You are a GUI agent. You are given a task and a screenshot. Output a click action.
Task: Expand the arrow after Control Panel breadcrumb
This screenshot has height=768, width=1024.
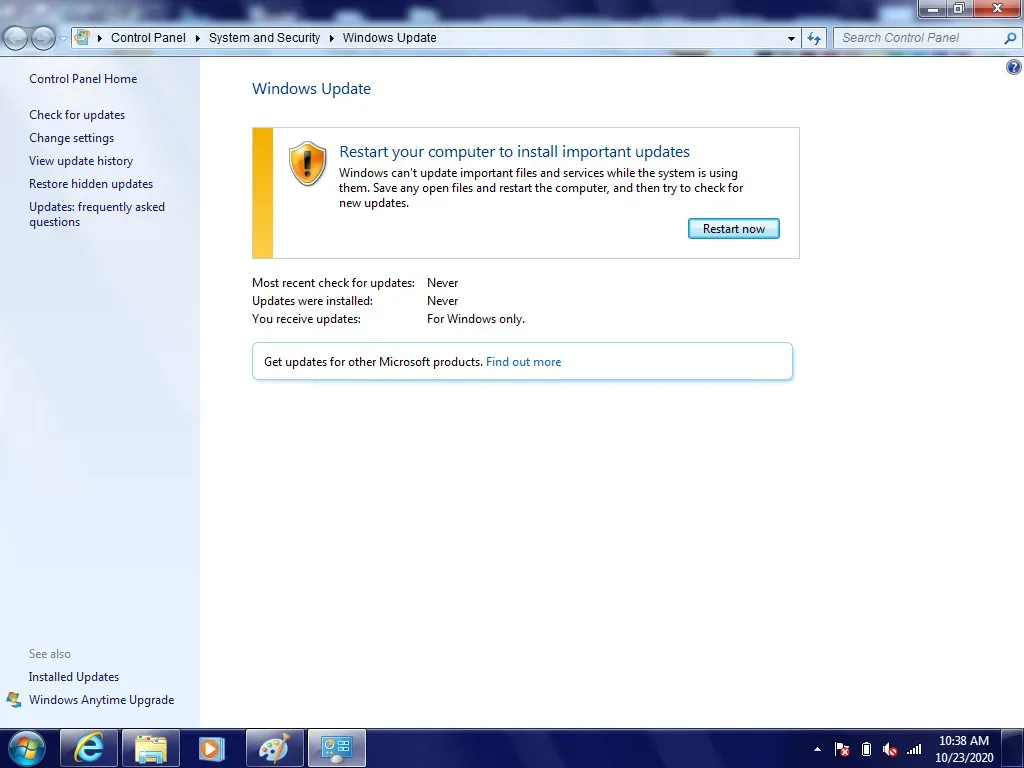pyautogui.click(x=197, y=38)
